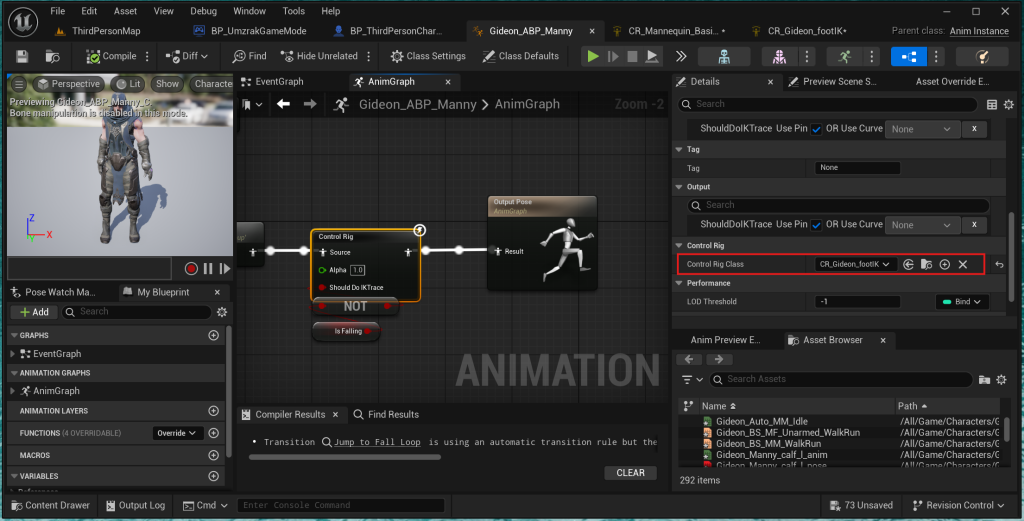Collapse the Performance section expander

pos(679,283)
